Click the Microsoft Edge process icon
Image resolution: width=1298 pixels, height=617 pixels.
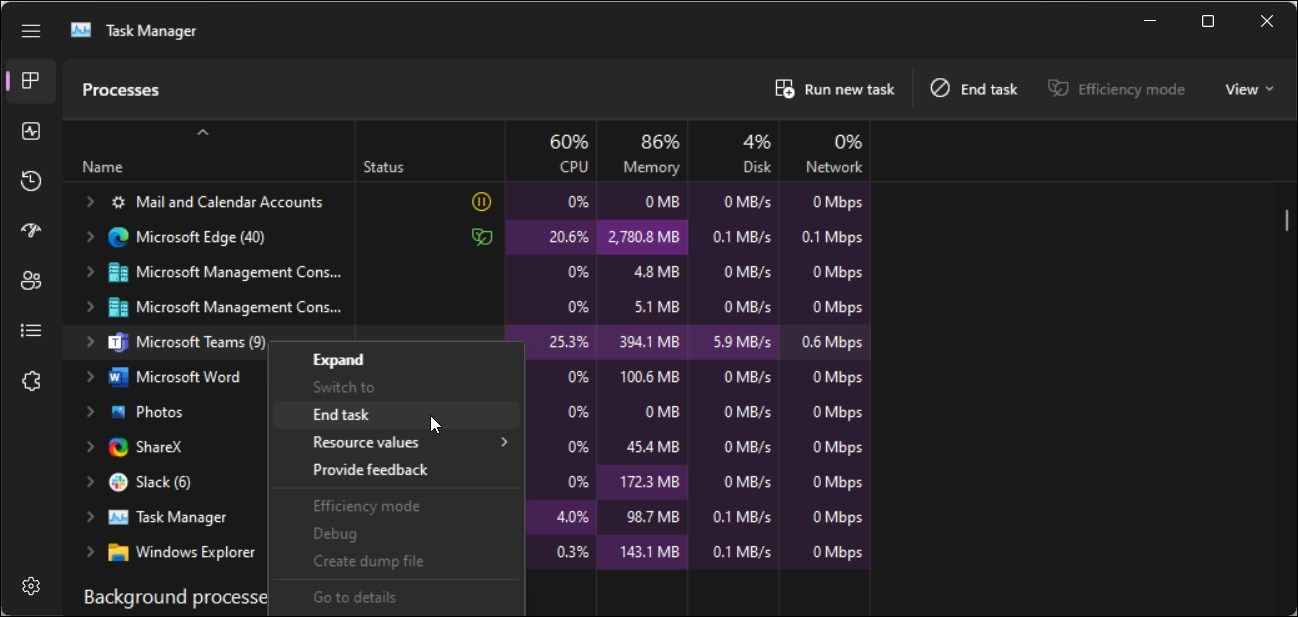point(119,237)
